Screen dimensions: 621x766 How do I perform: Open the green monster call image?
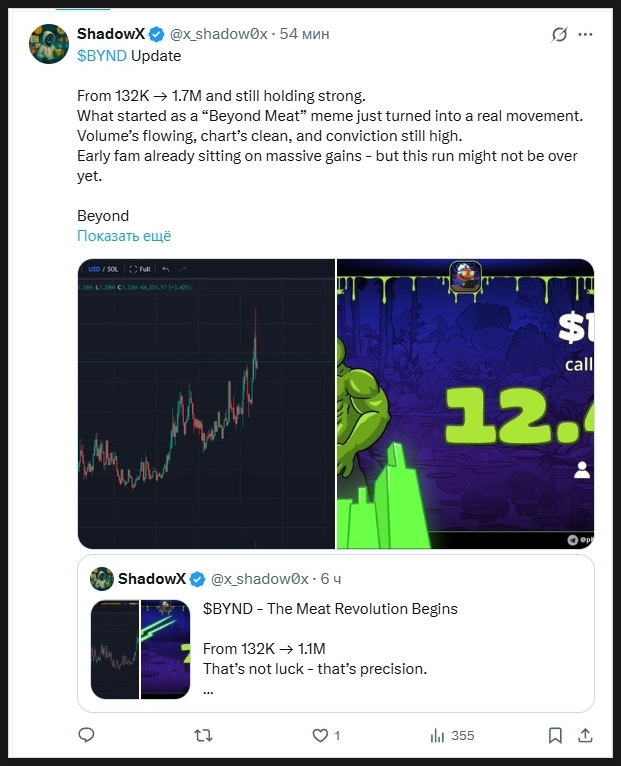[465, 403]
